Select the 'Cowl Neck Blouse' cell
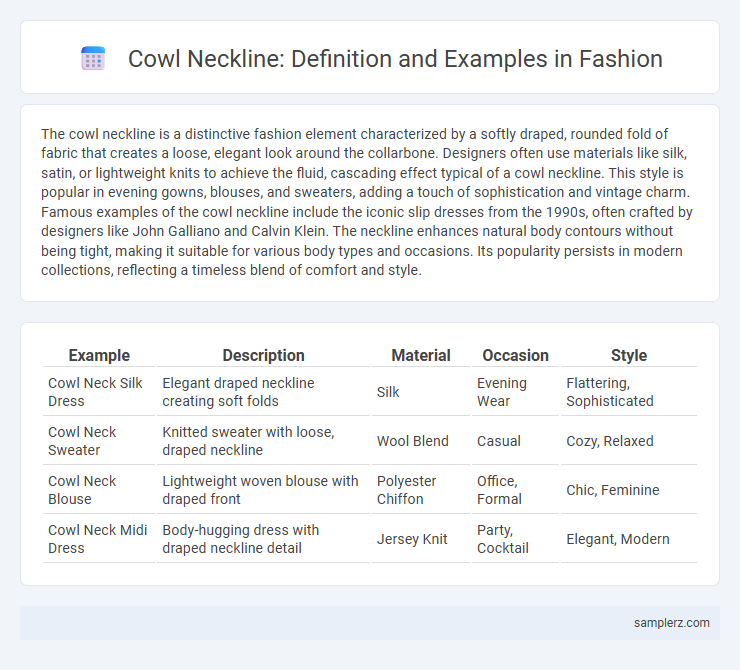740x670 pixels. click(x=99, y=490)
